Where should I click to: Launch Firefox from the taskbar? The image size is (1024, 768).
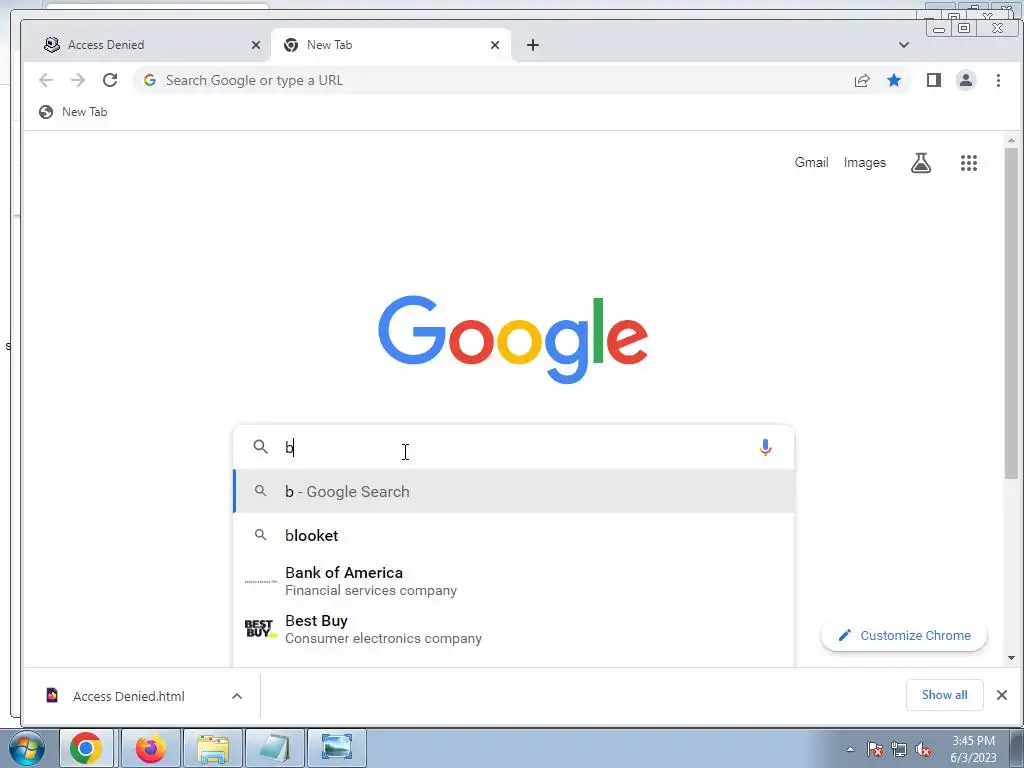(x=150, y=748)
